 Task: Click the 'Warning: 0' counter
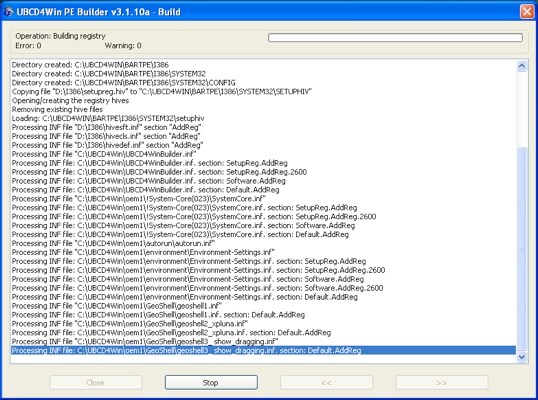(123, 46)
